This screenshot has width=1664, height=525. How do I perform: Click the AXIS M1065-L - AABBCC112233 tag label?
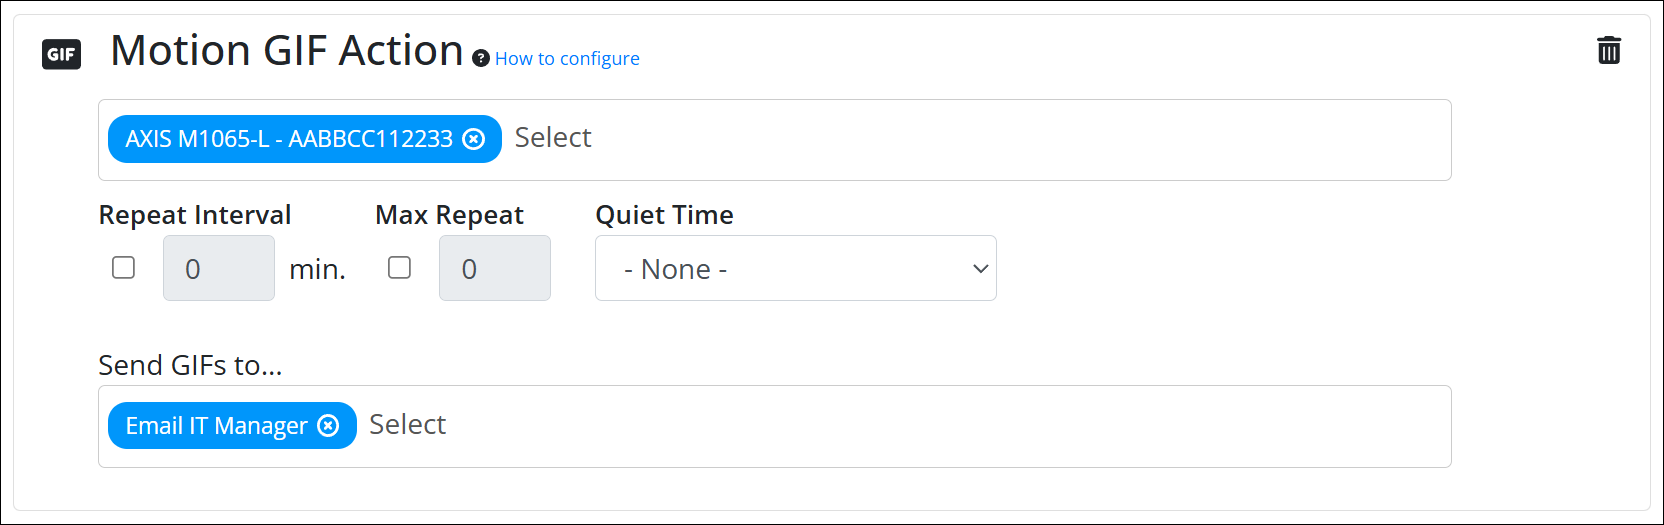pyautogui.click(x=289, y=139)
